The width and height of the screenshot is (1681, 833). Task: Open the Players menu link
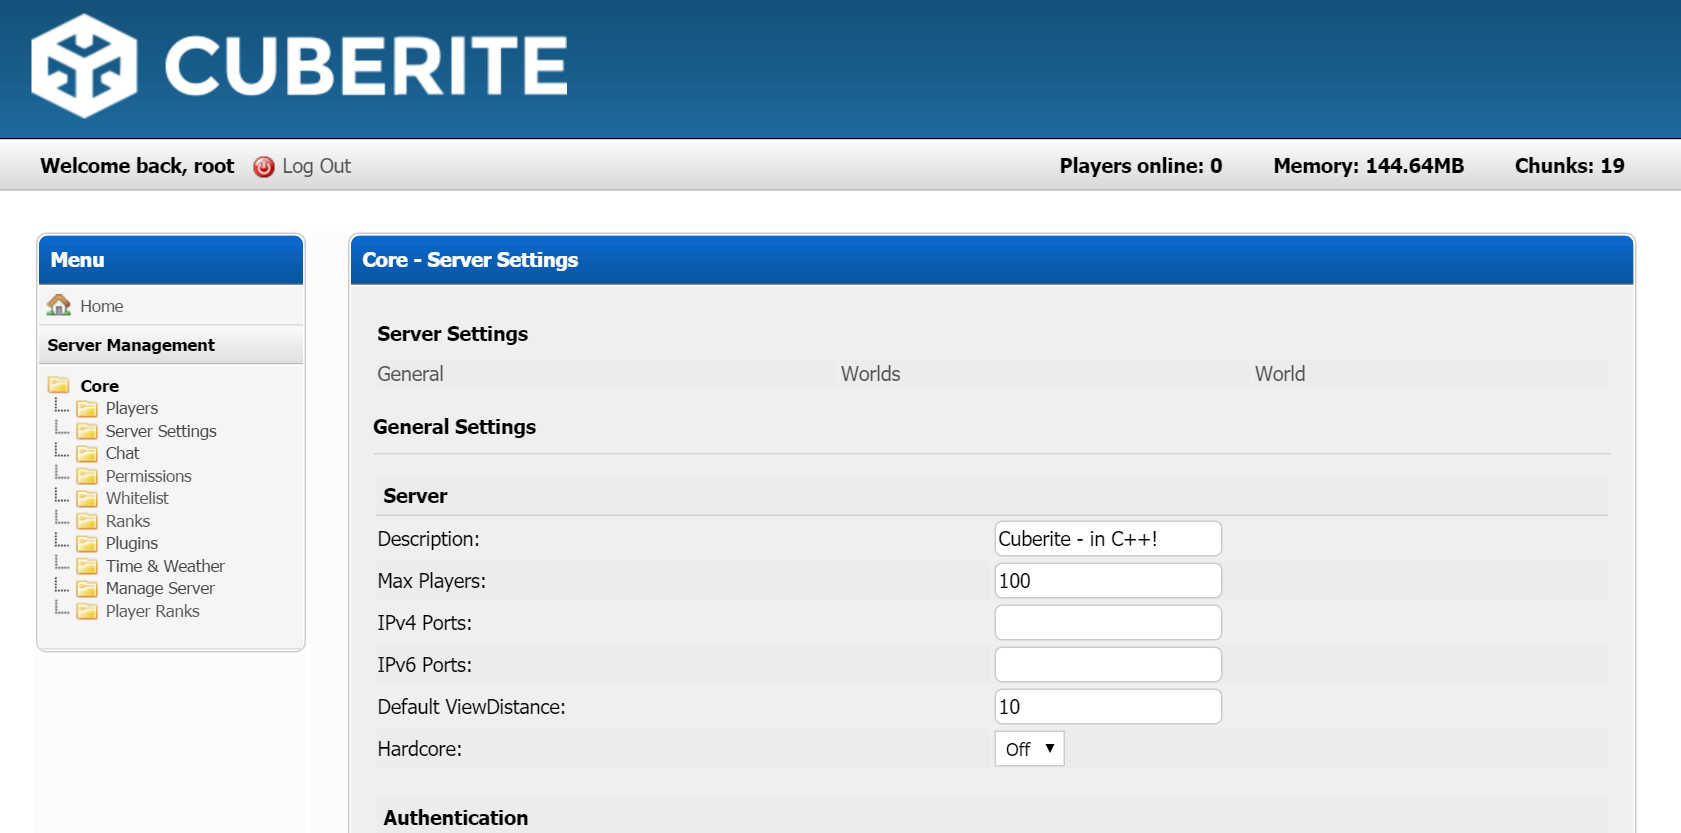point(132,408)
